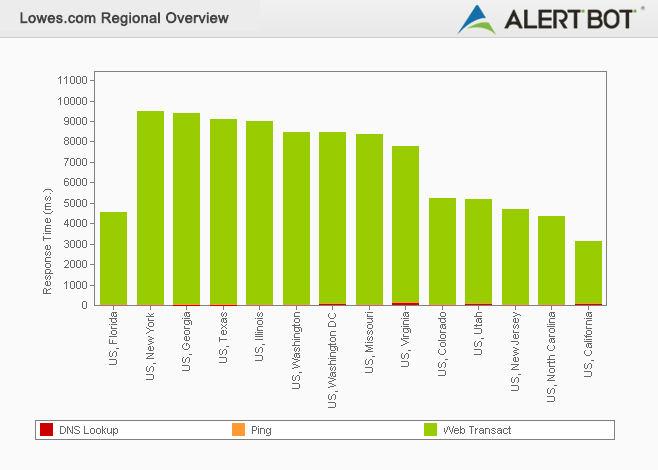Click the US, Missouri axis label
The width and height of the screenshot is (658, 470).
tap(369, 342)
